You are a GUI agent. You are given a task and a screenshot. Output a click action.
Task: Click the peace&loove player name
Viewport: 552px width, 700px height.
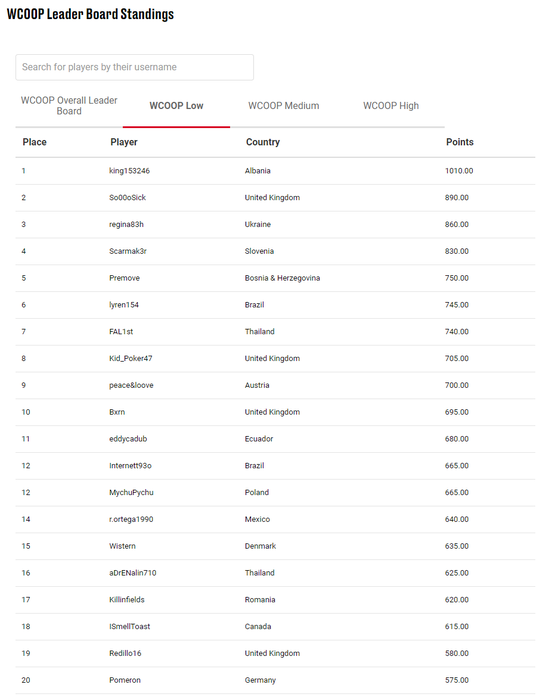pyautogui.click(x=131, y=385)
